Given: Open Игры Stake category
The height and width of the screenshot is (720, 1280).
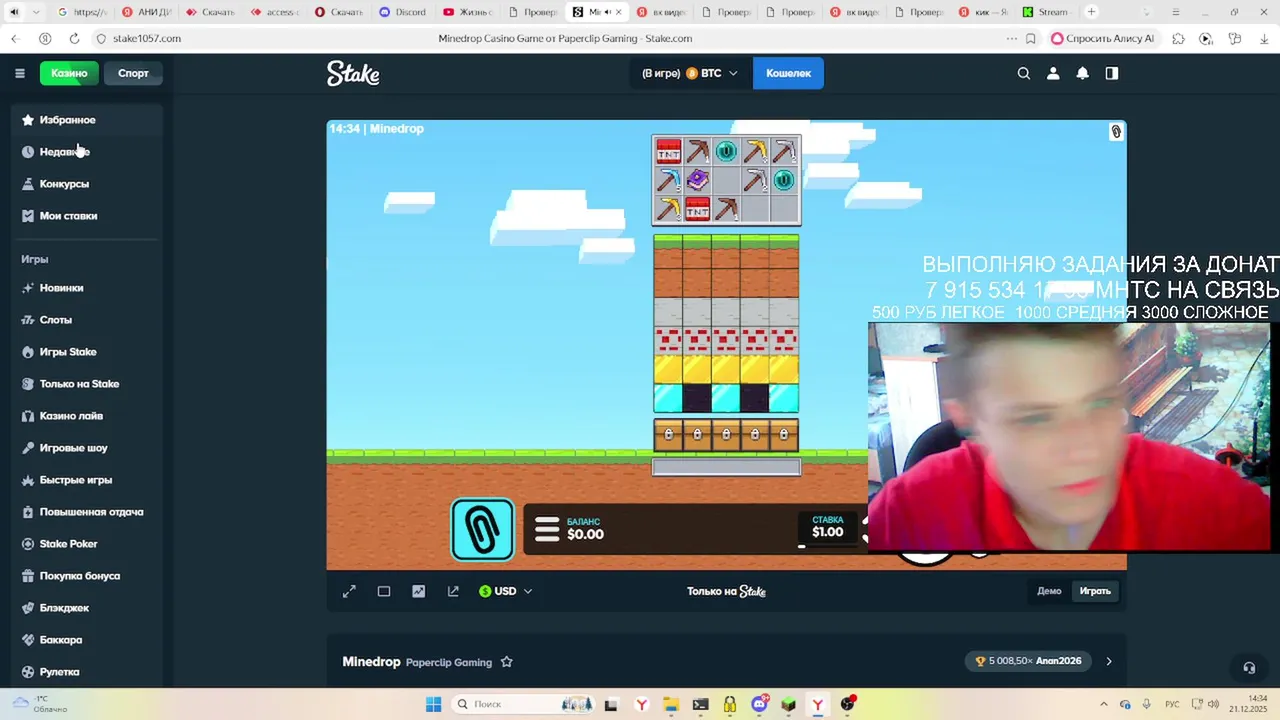Looking at the screenshot, I should pyautogui.click(x=88, y=352).
